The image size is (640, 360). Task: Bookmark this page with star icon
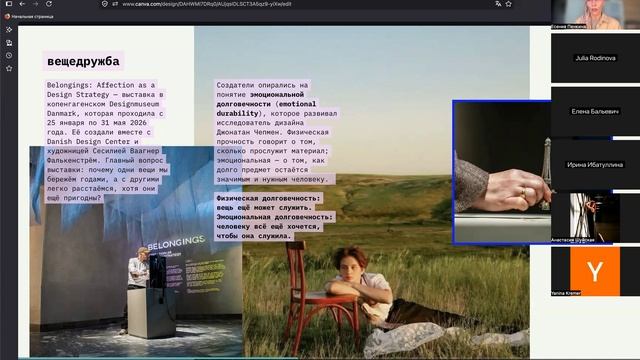[x=509, y=4]
